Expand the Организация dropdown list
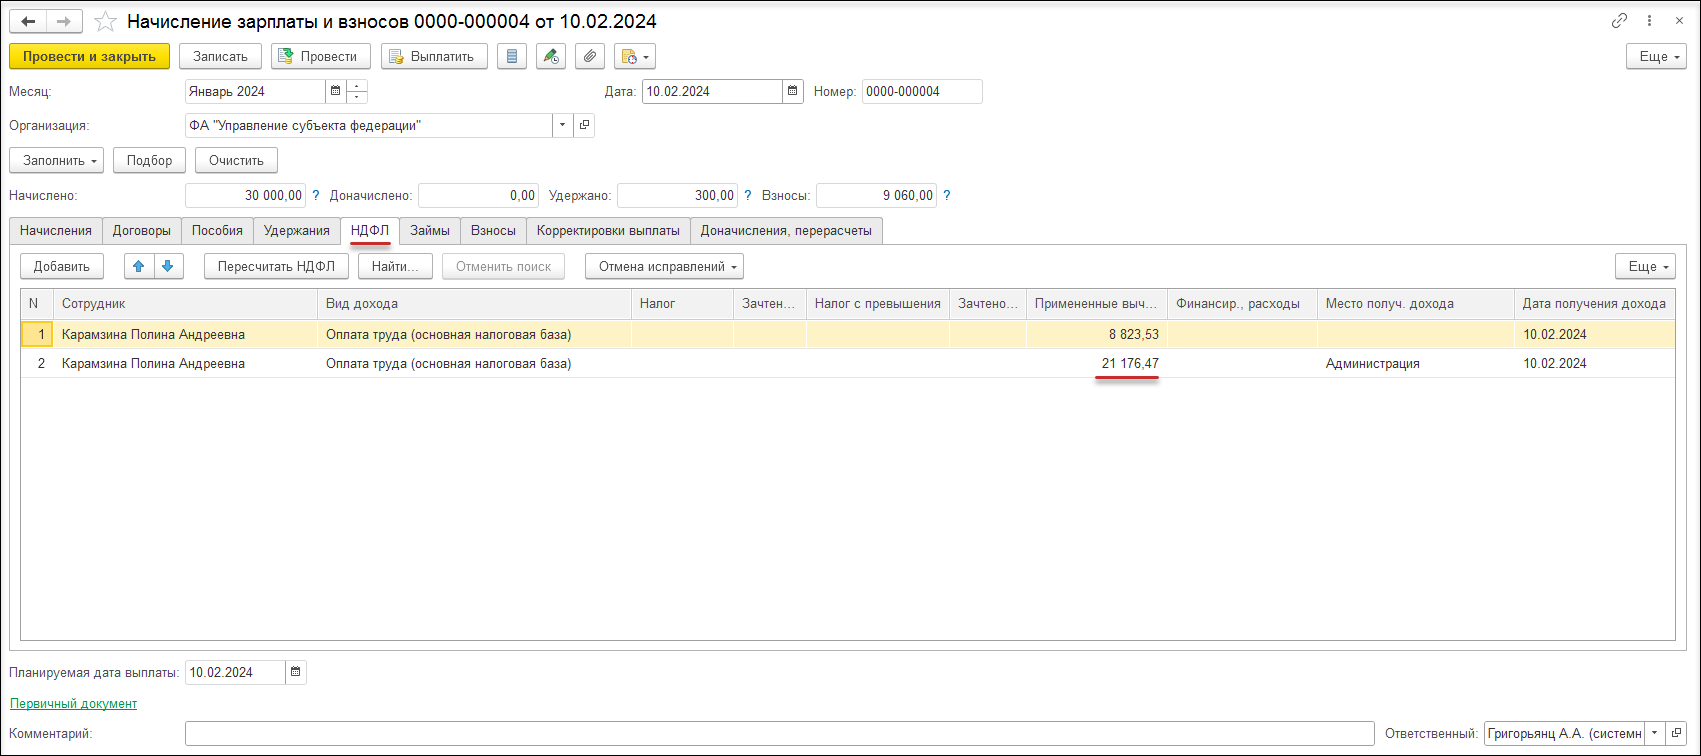Screen dimensions: 1701x756 [563, 125]
